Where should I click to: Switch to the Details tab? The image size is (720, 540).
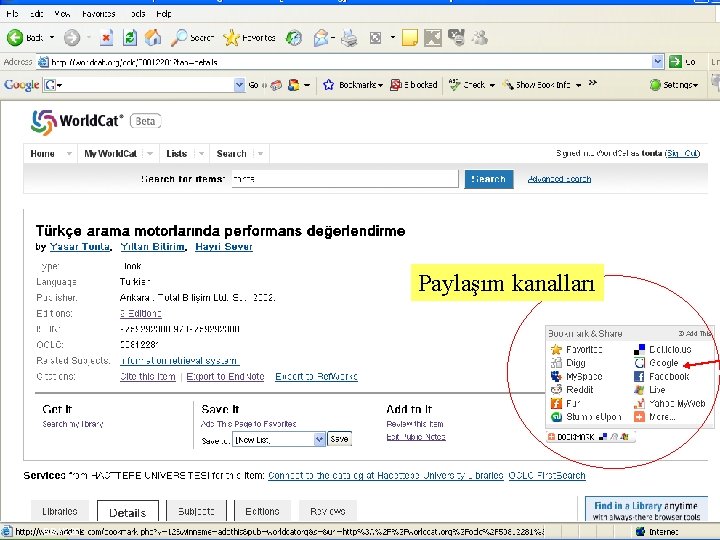point(128,512)
